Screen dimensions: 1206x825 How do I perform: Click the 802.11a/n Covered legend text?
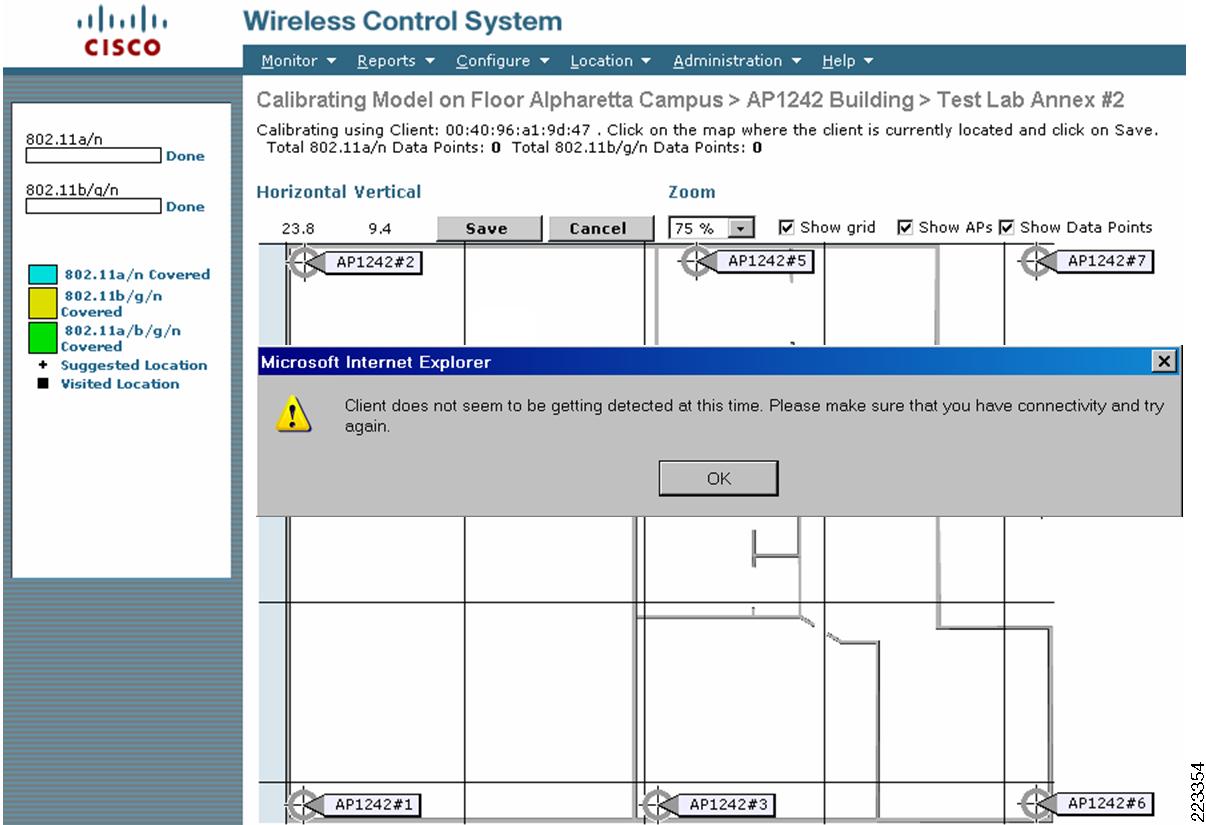coord(137,275)
